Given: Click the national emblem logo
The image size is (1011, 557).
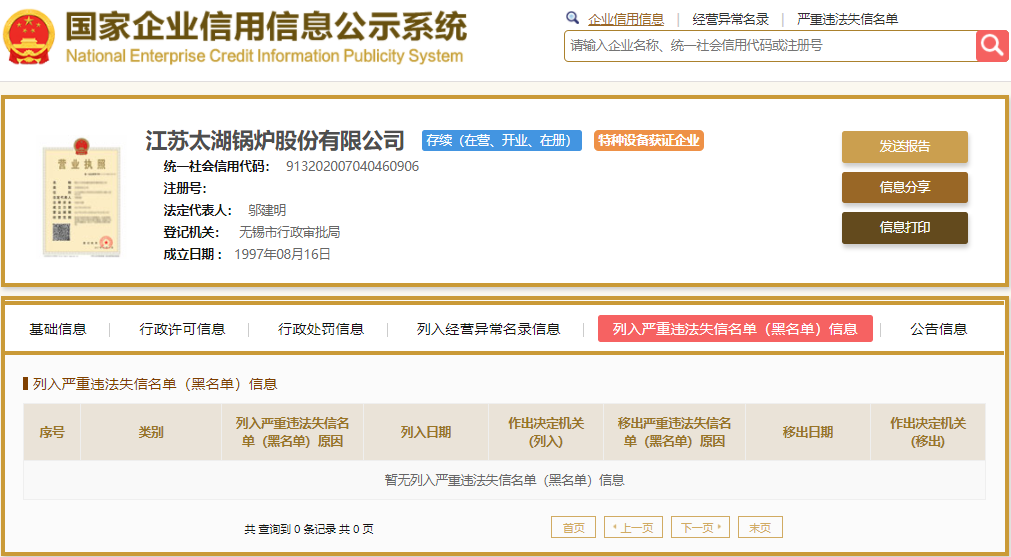Looking at the screenshot, I should pos(28,37).
